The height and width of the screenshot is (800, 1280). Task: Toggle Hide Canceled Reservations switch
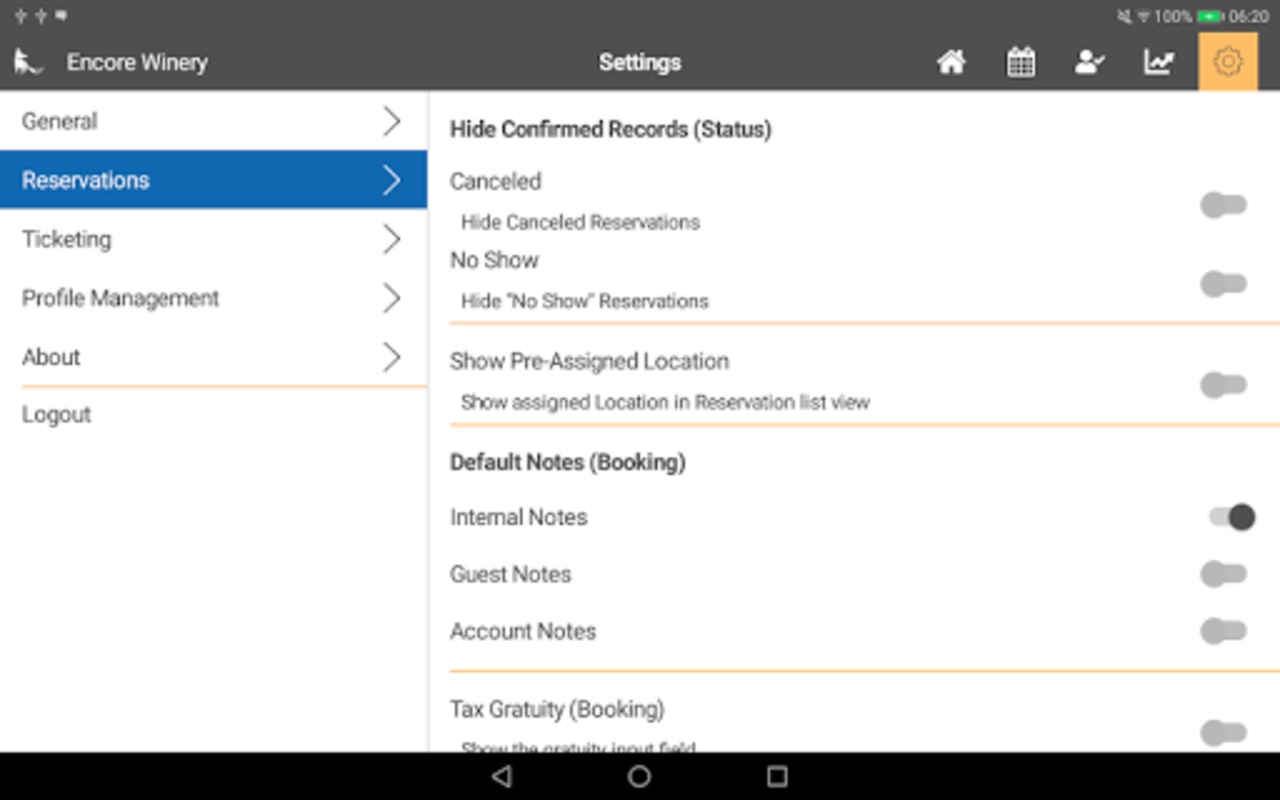point(1224,206)
